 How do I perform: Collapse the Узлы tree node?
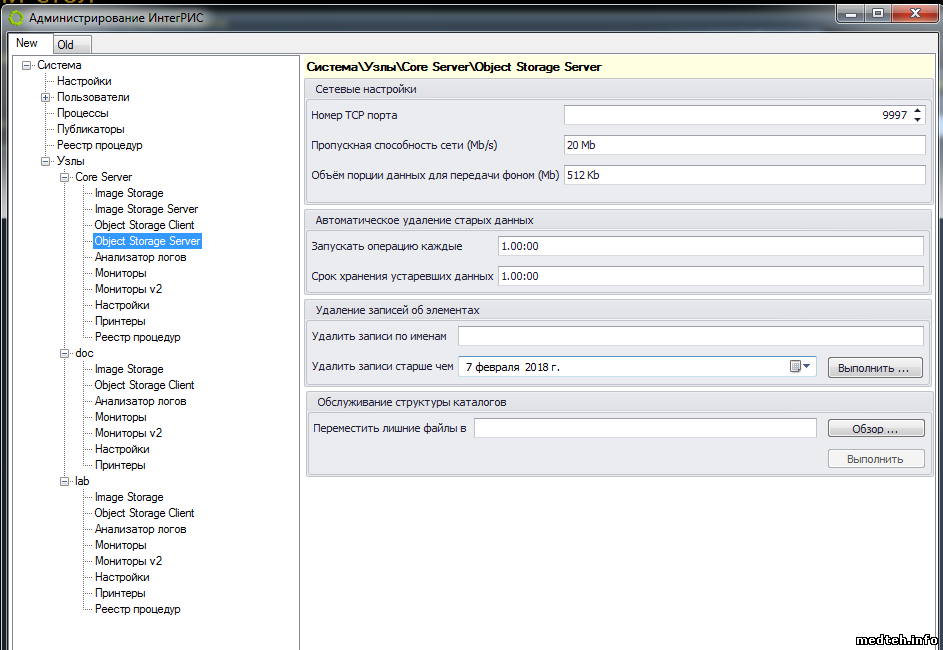pyautogui.click(x=46, y=162)
